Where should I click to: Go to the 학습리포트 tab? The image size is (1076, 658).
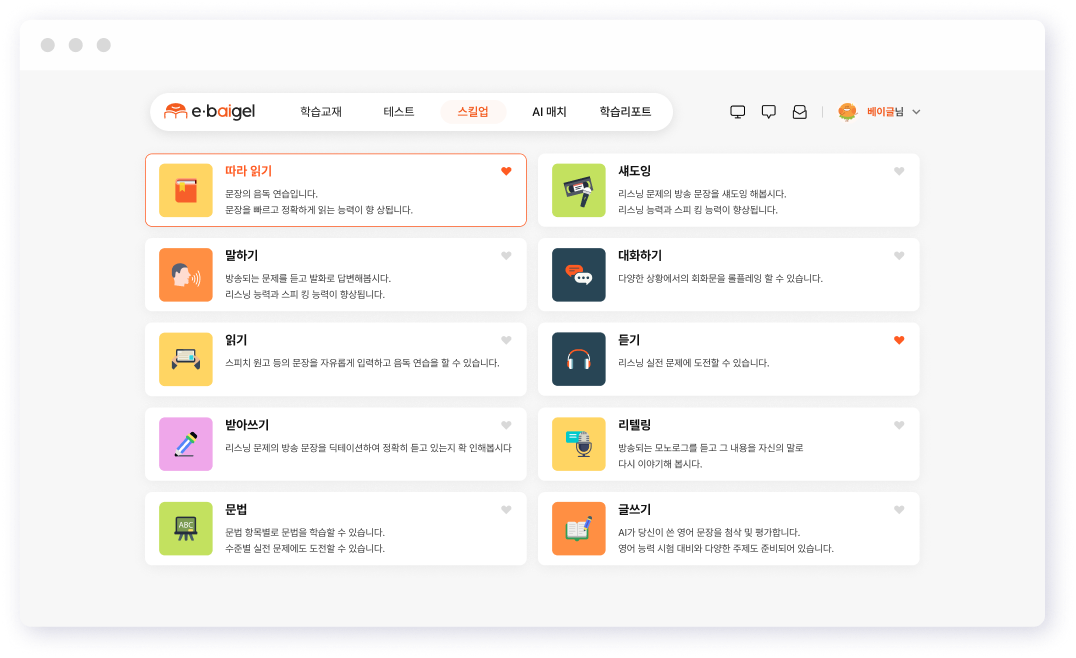625,112
